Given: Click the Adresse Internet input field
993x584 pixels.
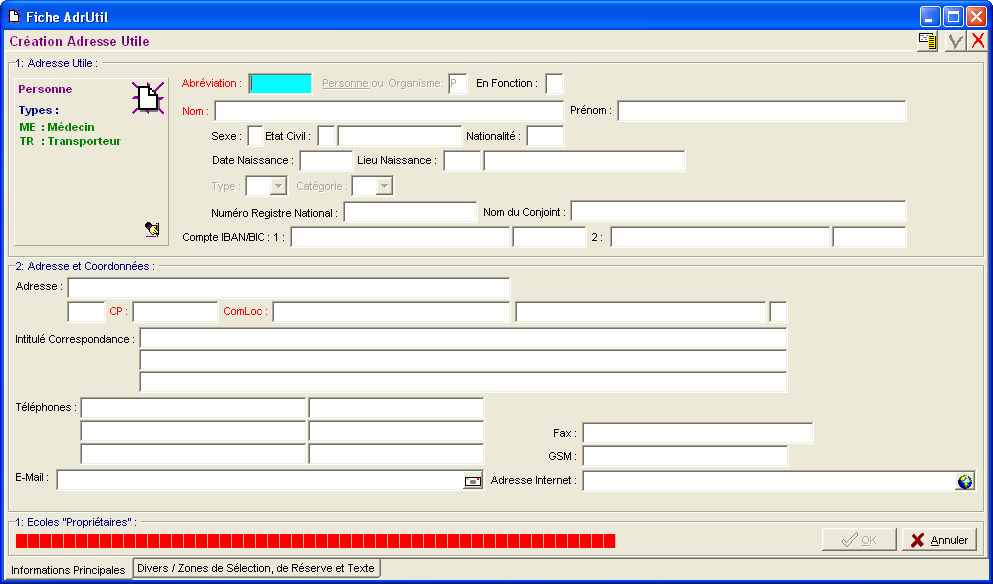Looking at the screenshot, I should click(x=769, y=481).
